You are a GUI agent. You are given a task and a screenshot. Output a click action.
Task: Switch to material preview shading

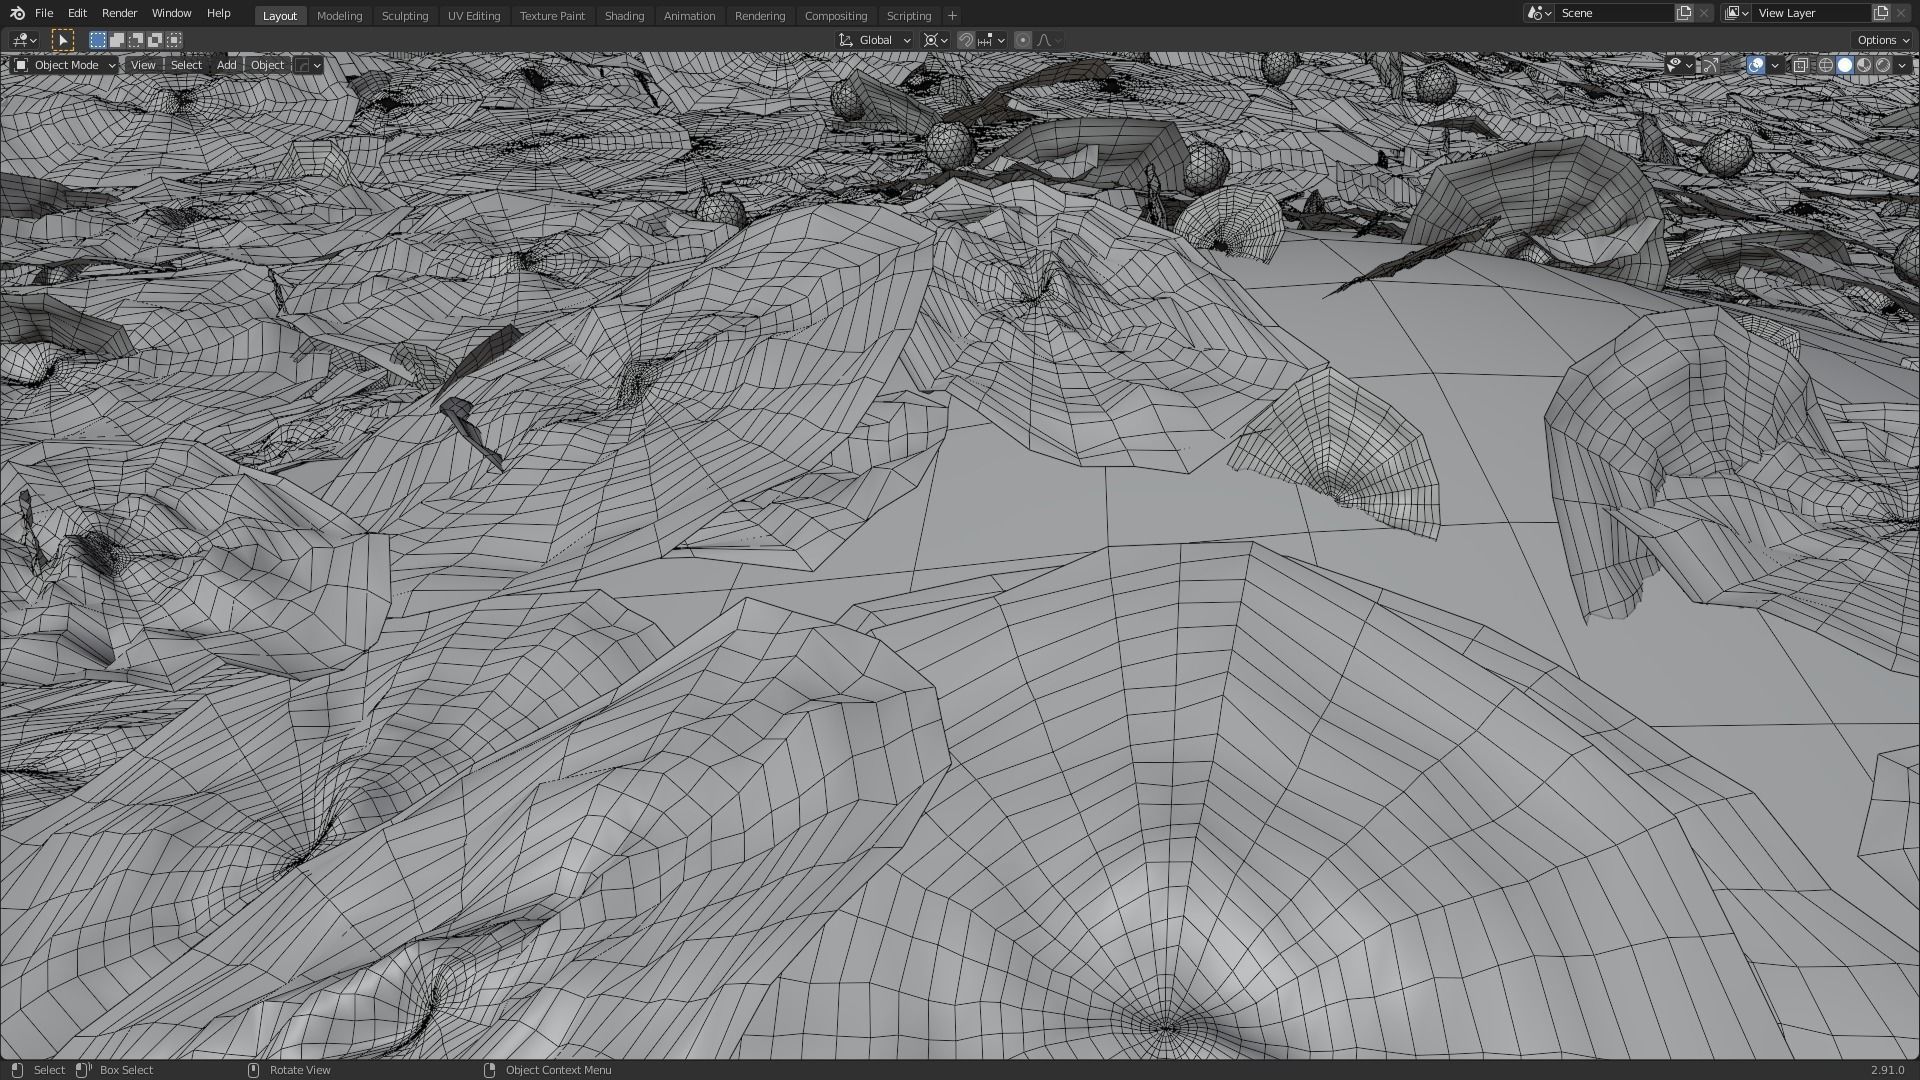1864,65
